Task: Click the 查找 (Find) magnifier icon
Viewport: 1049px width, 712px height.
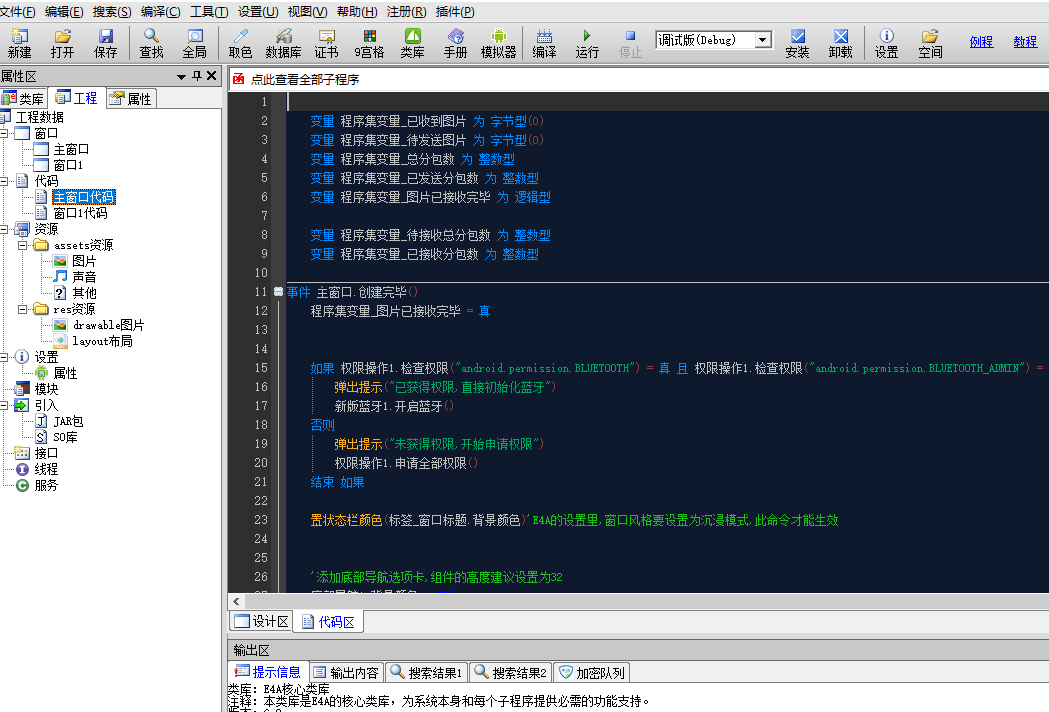Action: click(151, 43)
